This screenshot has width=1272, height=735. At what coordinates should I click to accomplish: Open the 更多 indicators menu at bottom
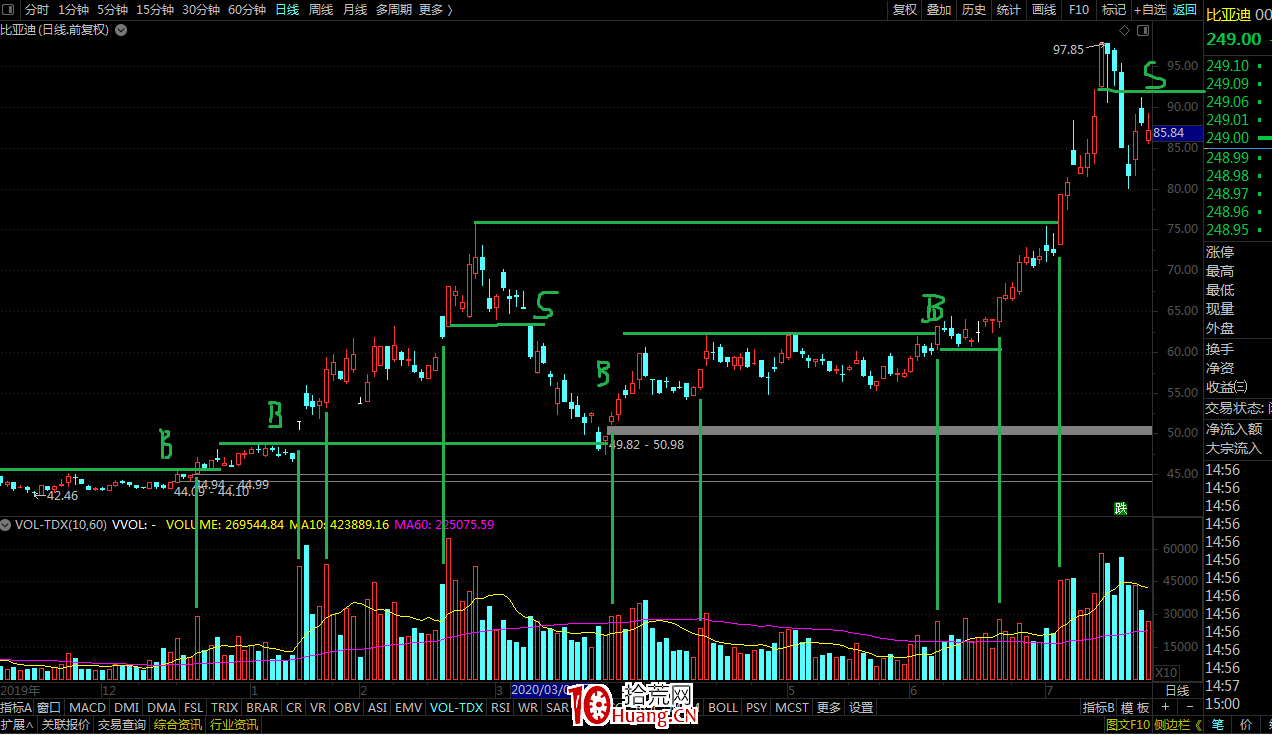pyautogui.click(x=829, y=707)
